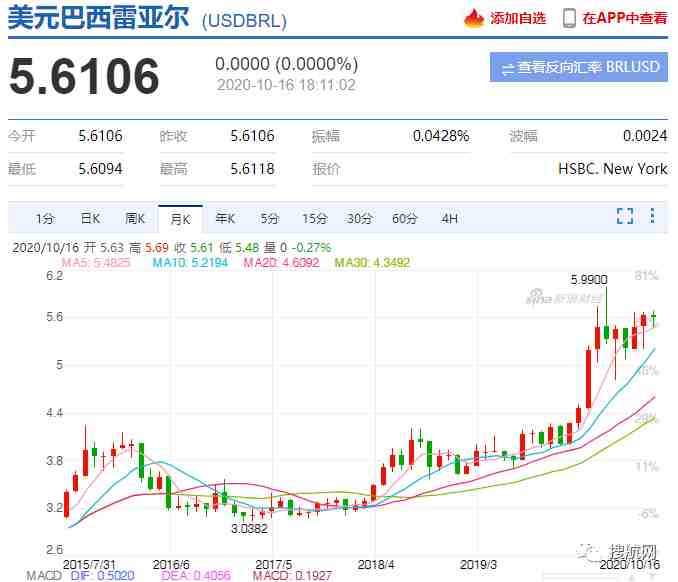
Task: Switch to the 日K chart tab
Action: 90,219
